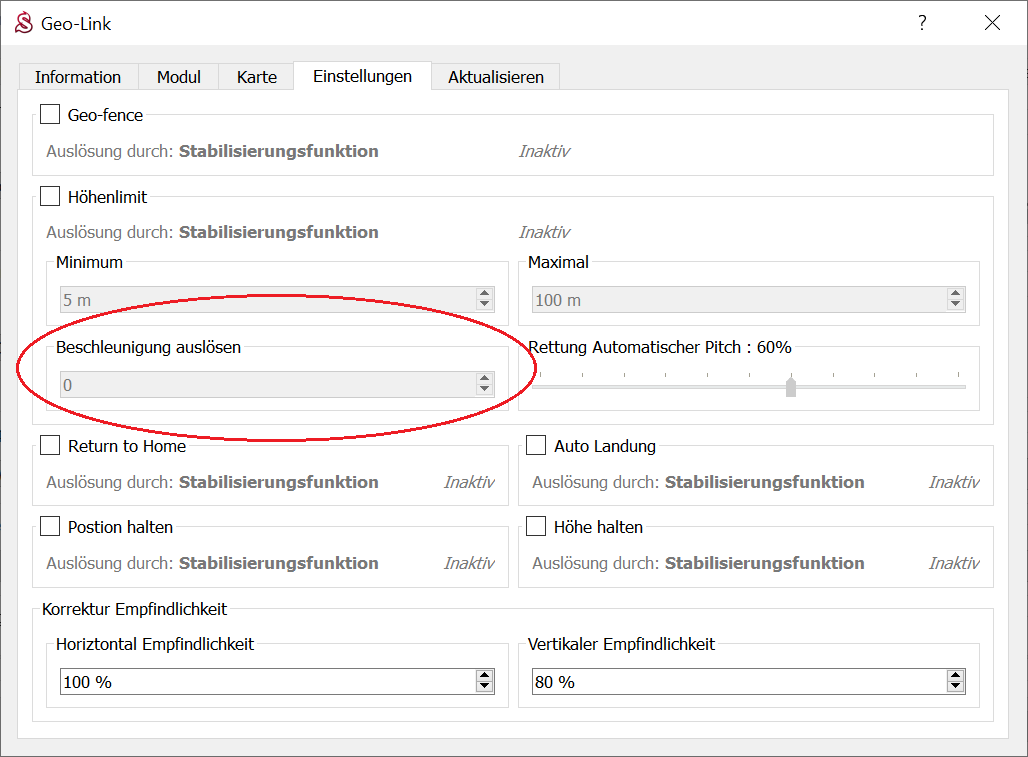1028x757 pixels.
Task: Select the Karte tab
Action: [x=257, y=77]
